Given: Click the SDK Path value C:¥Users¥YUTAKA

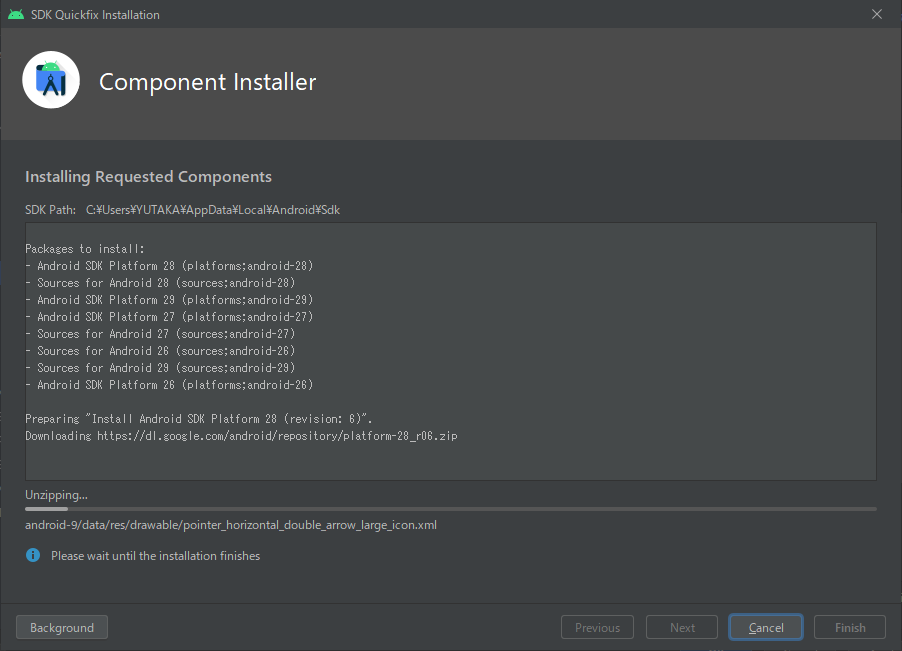Looking at the screenshot, I should click(213, 210).
